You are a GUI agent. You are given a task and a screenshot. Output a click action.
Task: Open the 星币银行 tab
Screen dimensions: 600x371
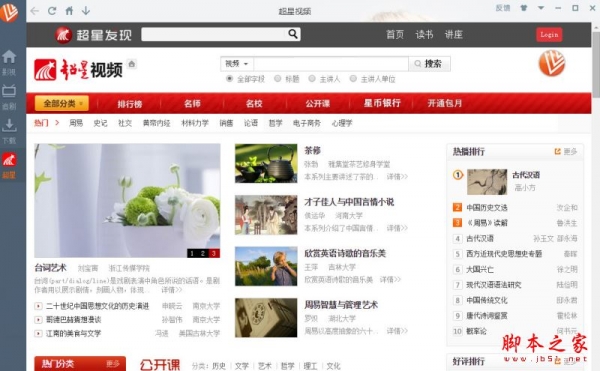tap(382, 103)
